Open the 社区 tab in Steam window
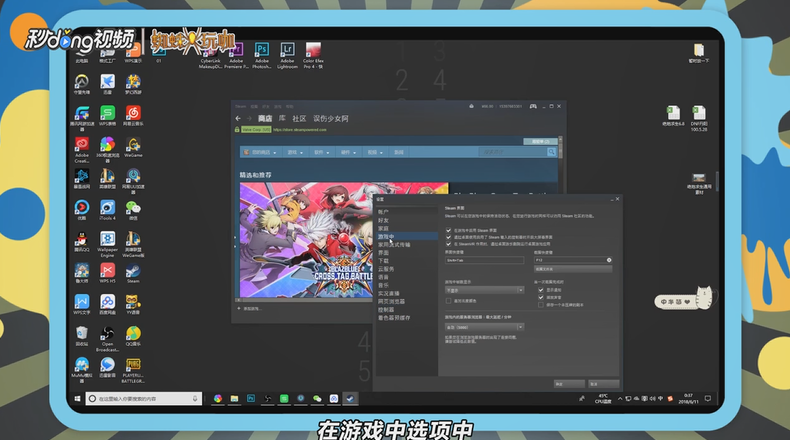Screen dimensions: 790x440 pos(299,118)
